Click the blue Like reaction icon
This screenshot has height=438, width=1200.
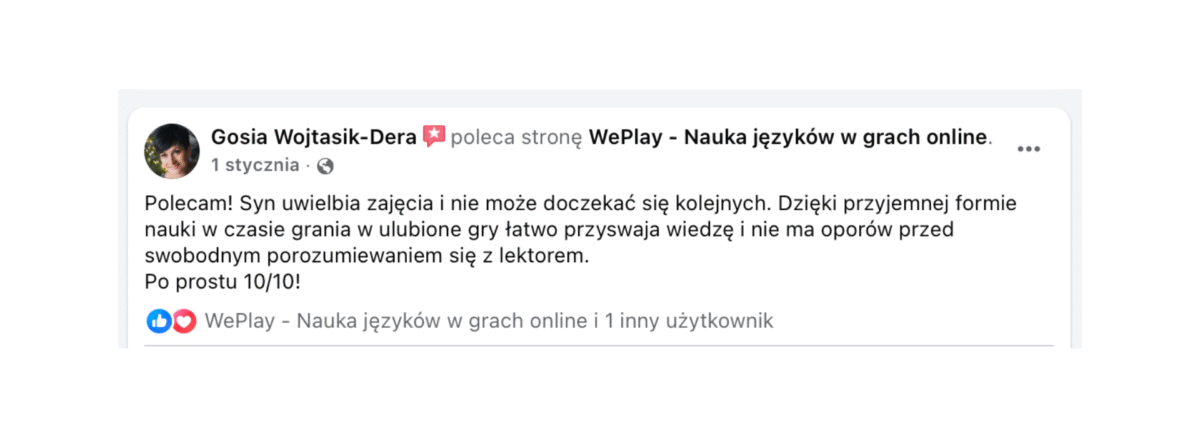tap(159, 321)
